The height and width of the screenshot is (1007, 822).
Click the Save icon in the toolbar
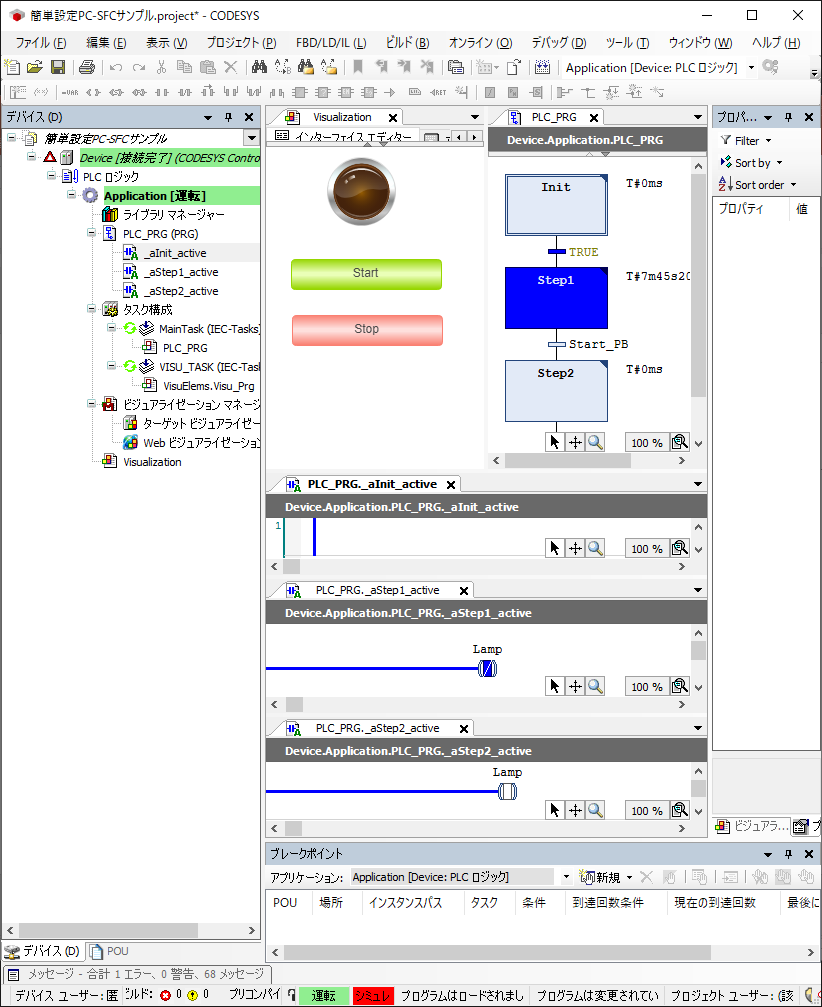pos(58,67)
